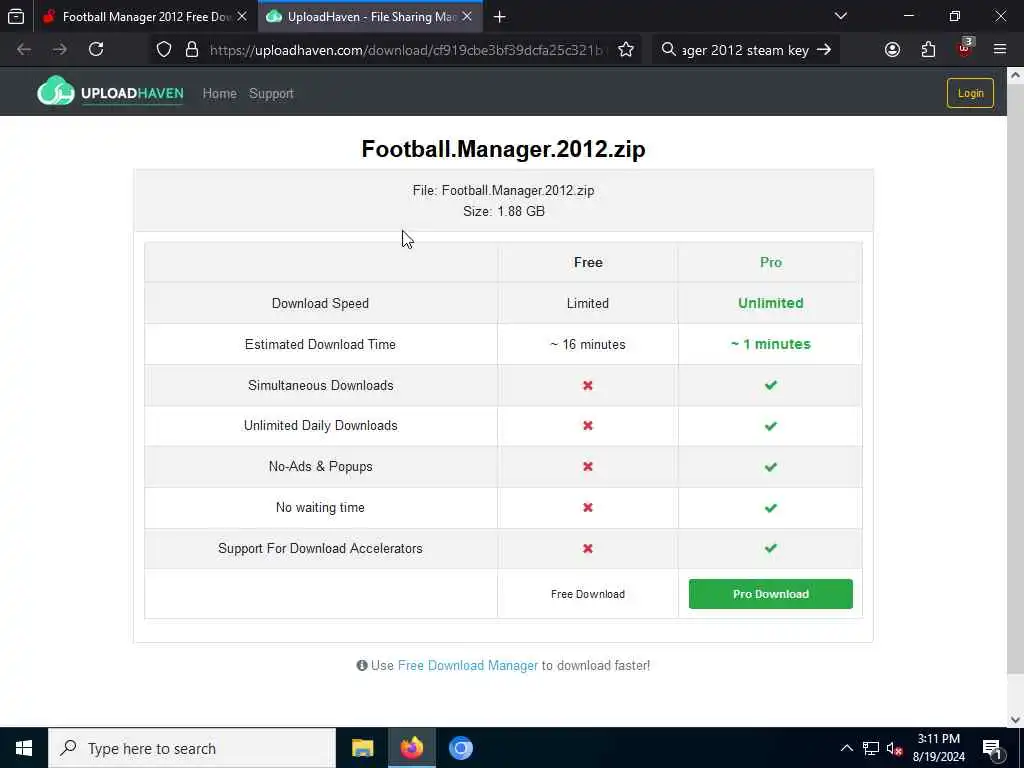Close the UploadHaven tab
This screenshot has height=768, width=1024.
coord(467,16)
